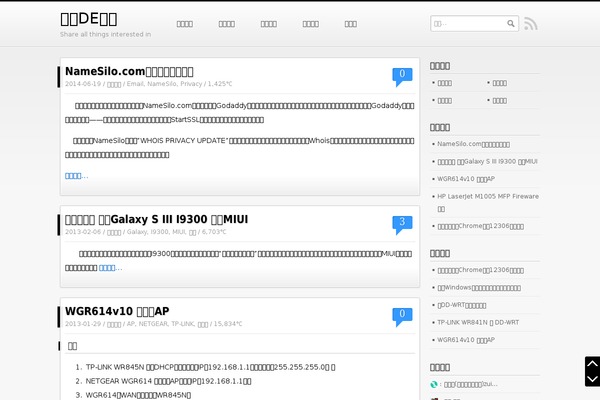Open sidebar Chrome 12306 link above Windows link
Screen dimensions: 600x400
pos(481,270)
